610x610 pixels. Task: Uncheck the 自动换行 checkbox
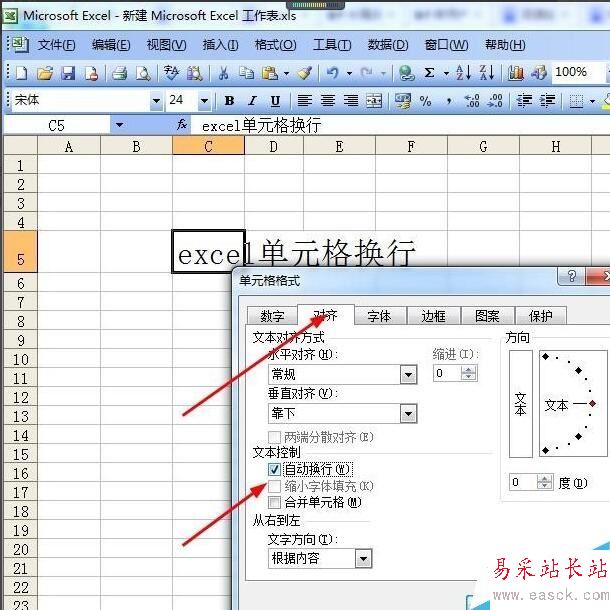click(x=274, y=470)
